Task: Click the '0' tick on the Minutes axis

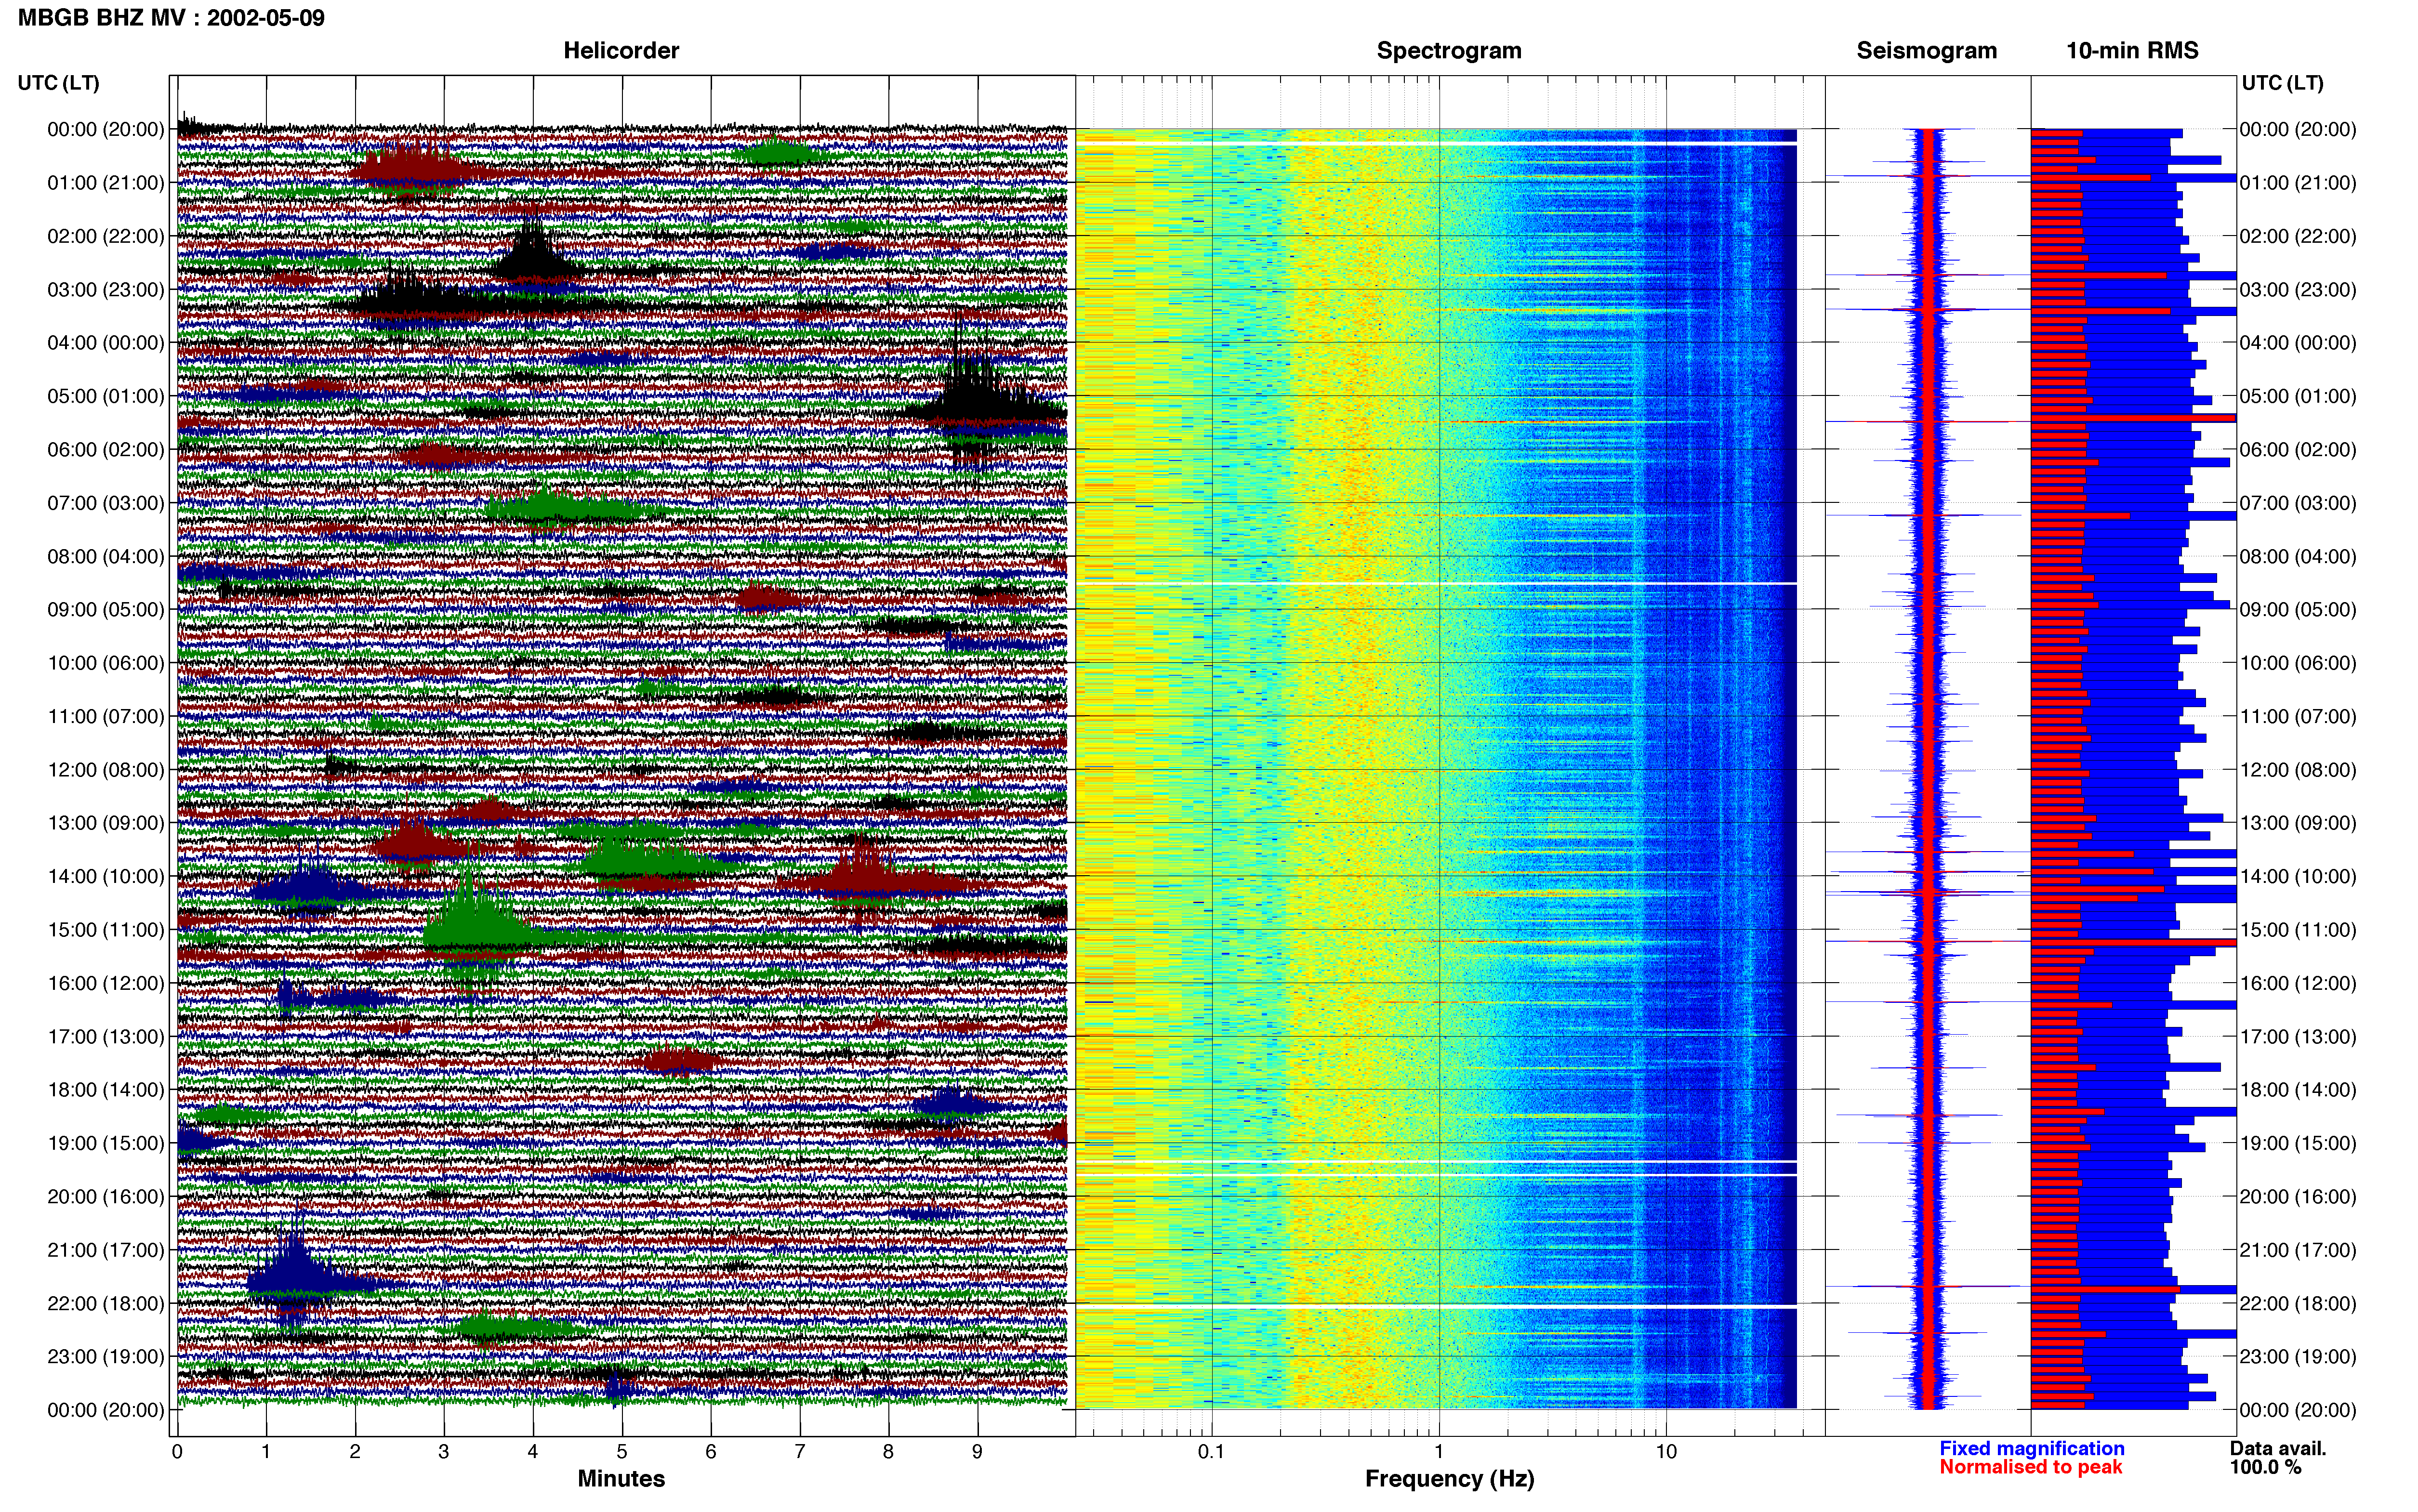Action: coord(177,1452)
